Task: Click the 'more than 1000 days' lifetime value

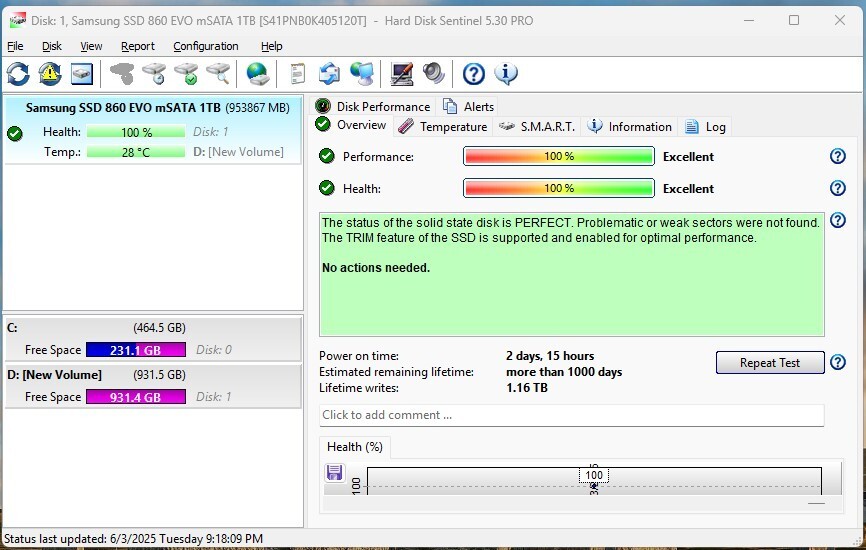Action: pos(564,372)
